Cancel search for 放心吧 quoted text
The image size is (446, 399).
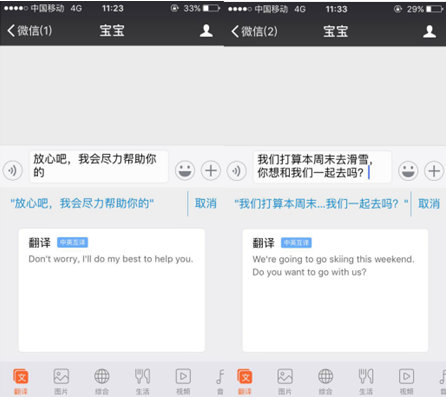206,203
